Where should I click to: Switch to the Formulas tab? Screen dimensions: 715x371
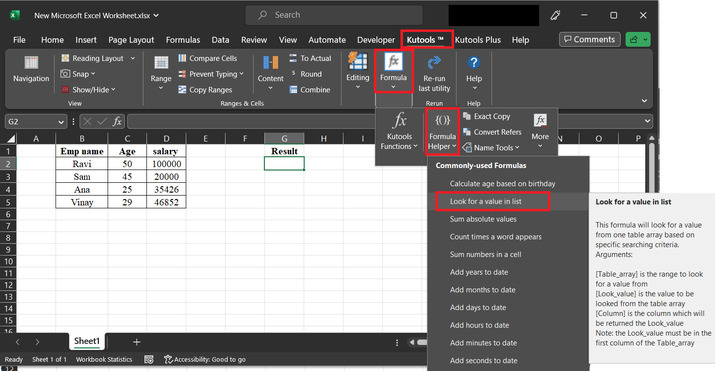[x=183, y=40]
